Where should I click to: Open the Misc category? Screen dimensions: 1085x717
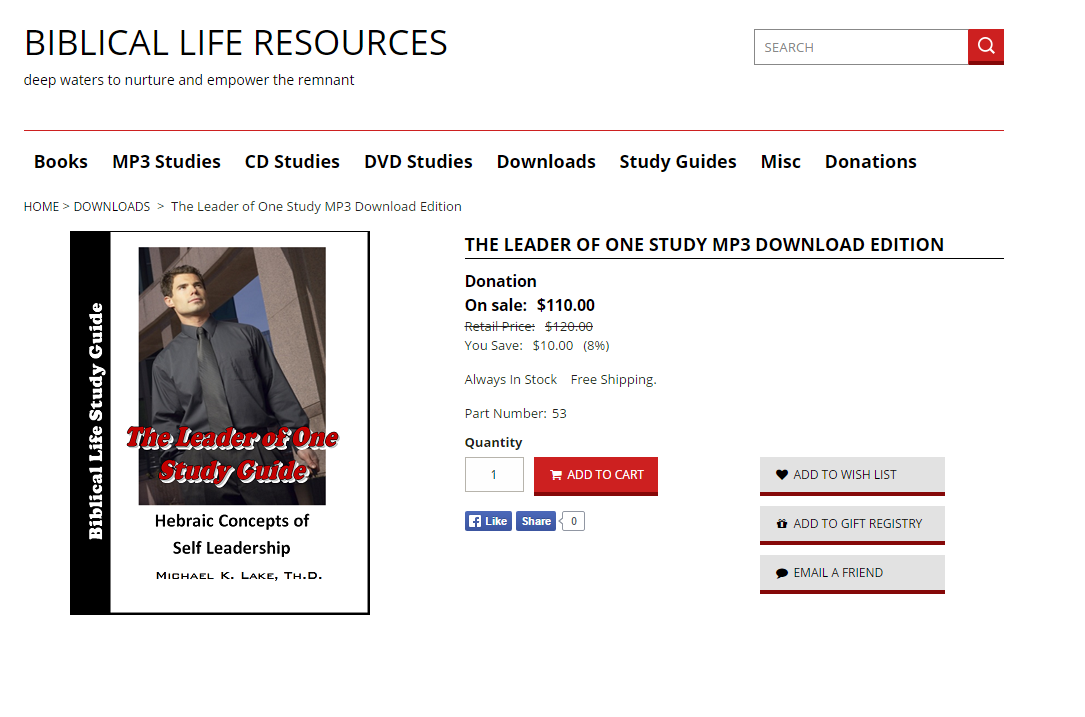point(780,162)
